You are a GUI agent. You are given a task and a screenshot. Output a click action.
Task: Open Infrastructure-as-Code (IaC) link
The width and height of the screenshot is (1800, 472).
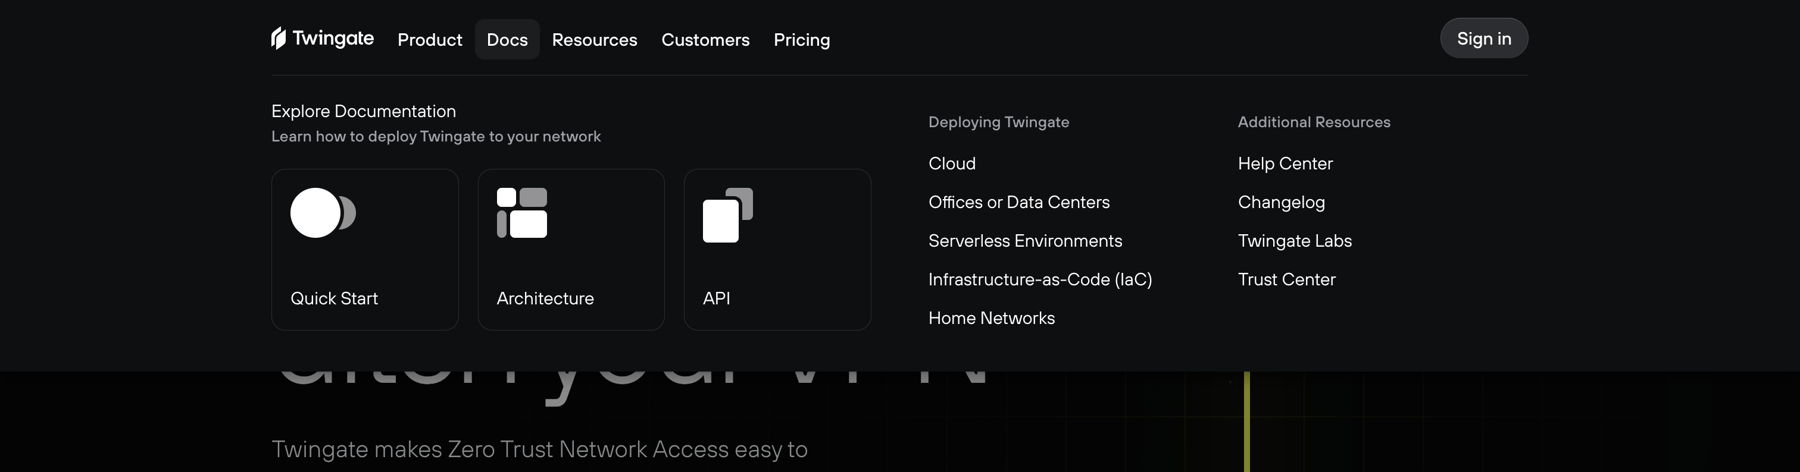pyautogui.click(x=1040, y=279)
